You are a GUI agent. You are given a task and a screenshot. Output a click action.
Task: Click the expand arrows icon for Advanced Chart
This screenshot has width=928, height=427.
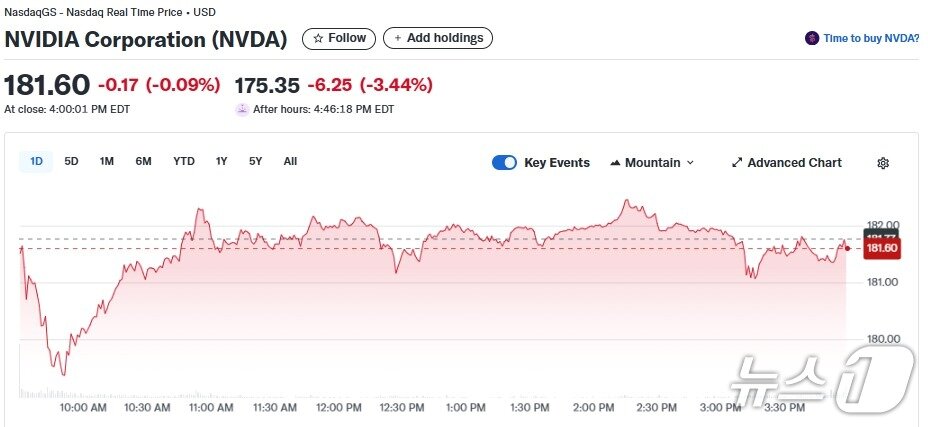coord(737,163)
